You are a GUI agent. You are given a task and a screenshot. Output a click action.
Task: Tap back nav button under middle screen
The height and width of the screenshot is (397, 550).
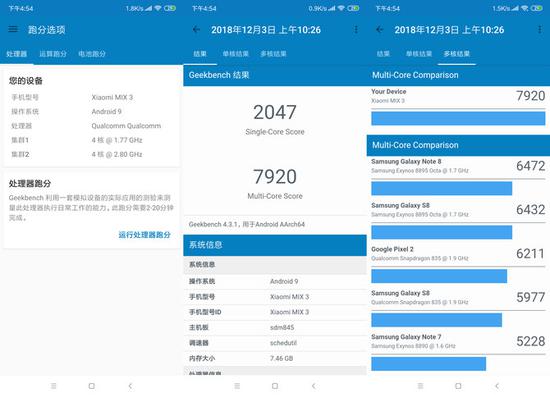(x=314, y=386)
